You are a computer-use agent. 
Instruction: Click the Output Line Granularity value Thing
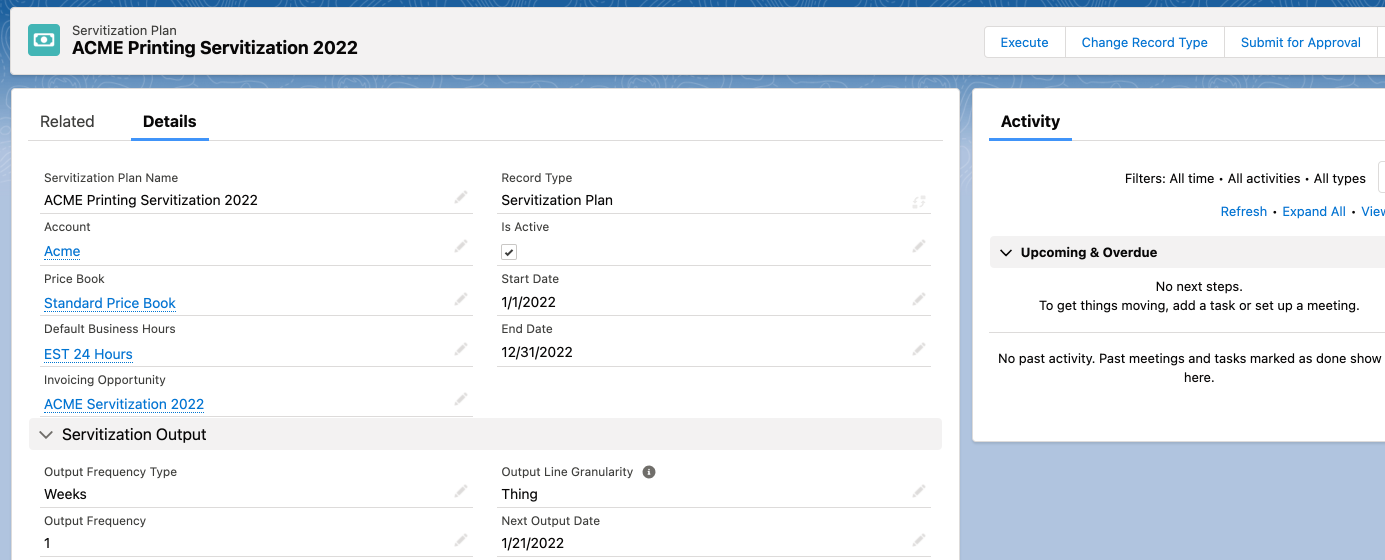coord(519,494)
